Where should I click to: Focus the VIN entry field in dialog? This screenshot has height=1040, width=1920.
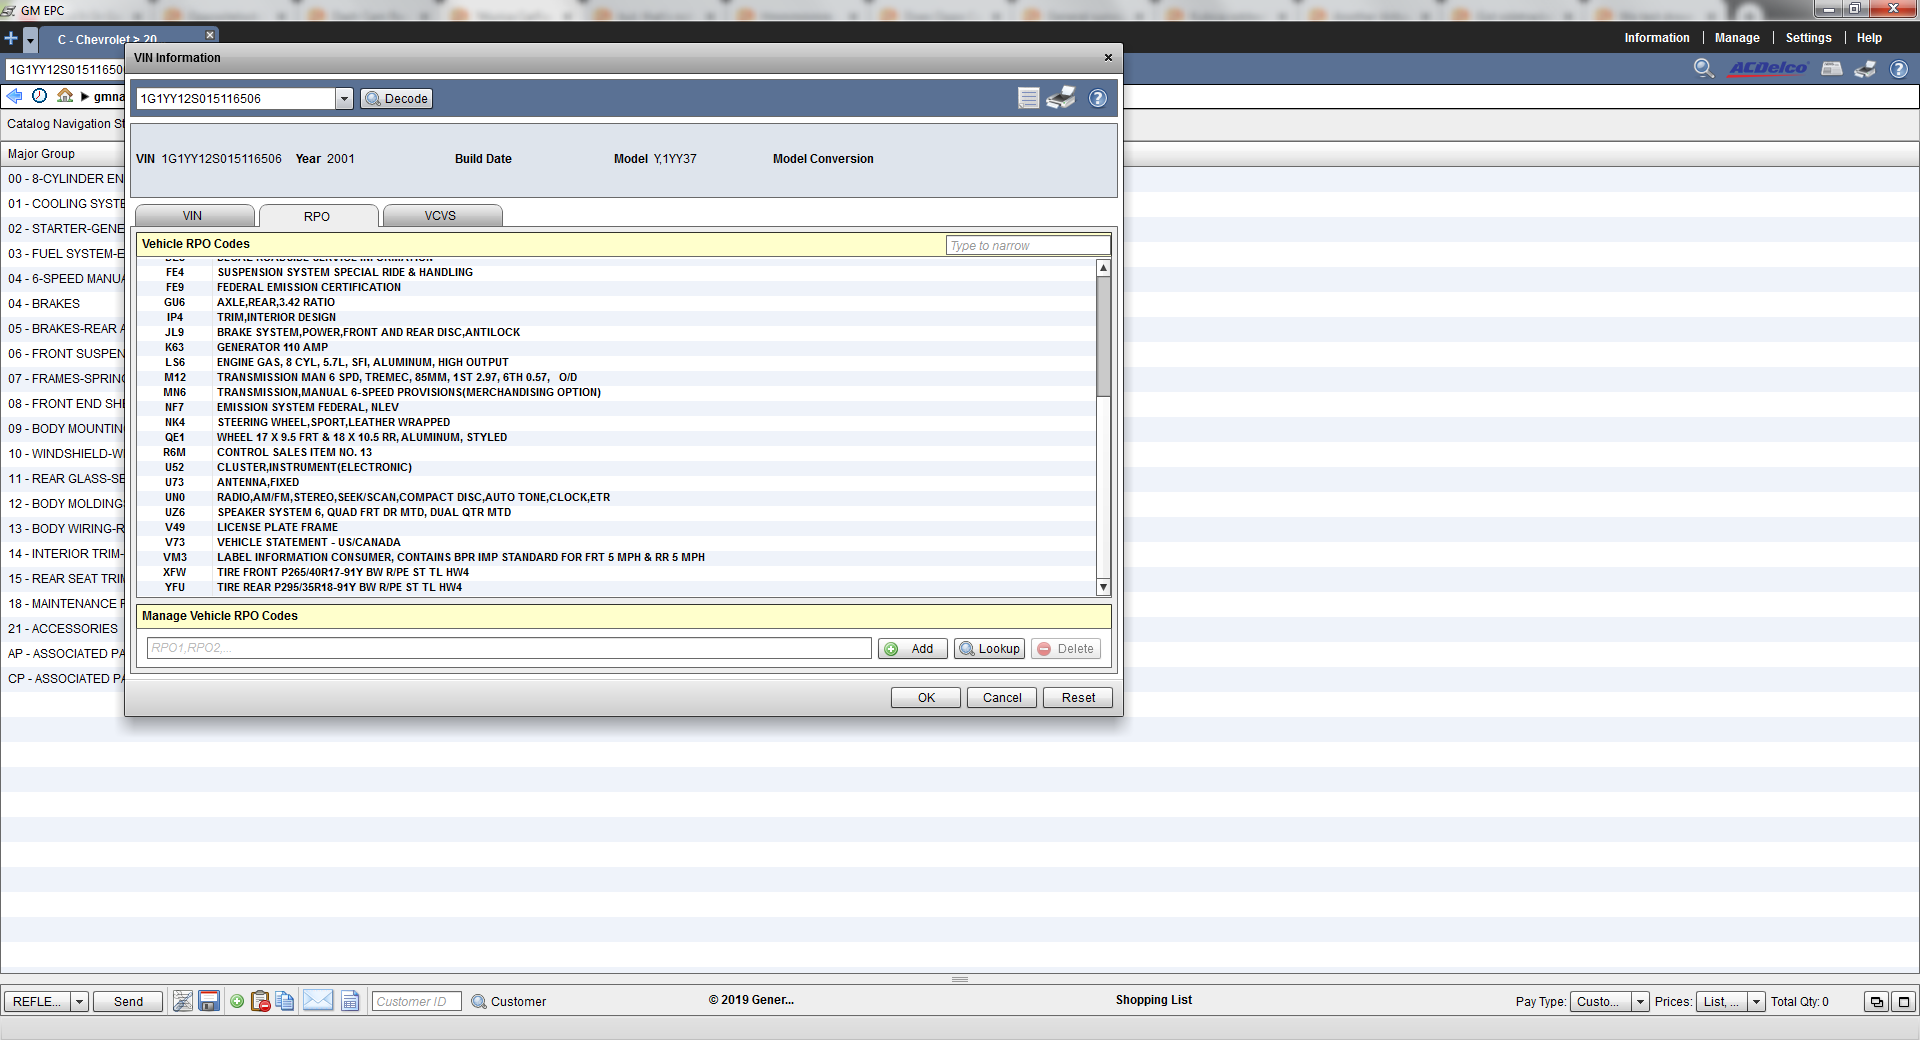236,99
